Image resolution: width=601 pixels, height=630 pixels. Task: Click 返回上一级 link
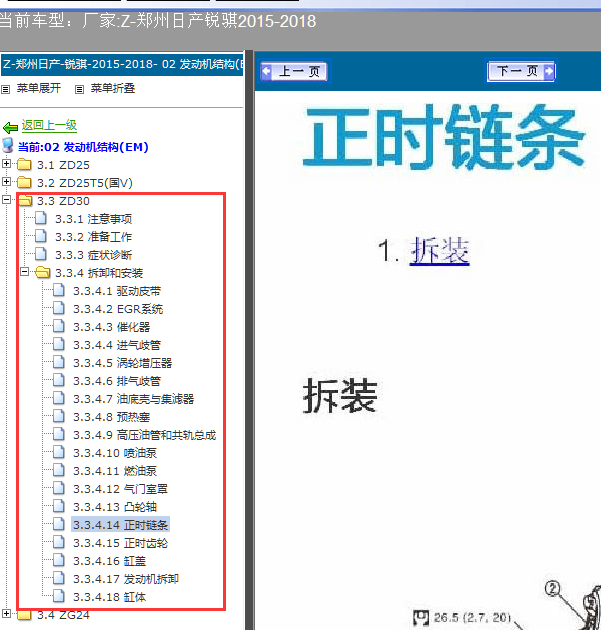point(49,125)
